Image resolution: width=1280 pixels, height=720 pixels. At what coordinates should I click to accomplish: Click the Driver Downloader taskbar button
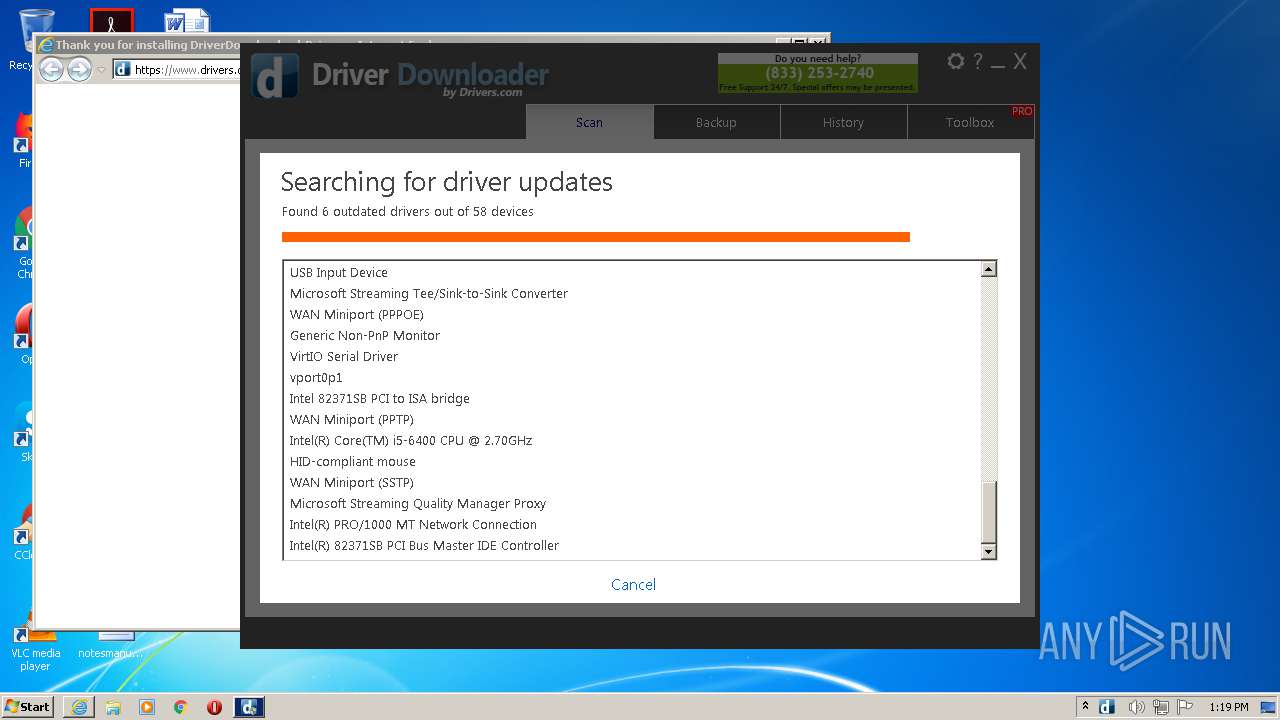(249, 707)
